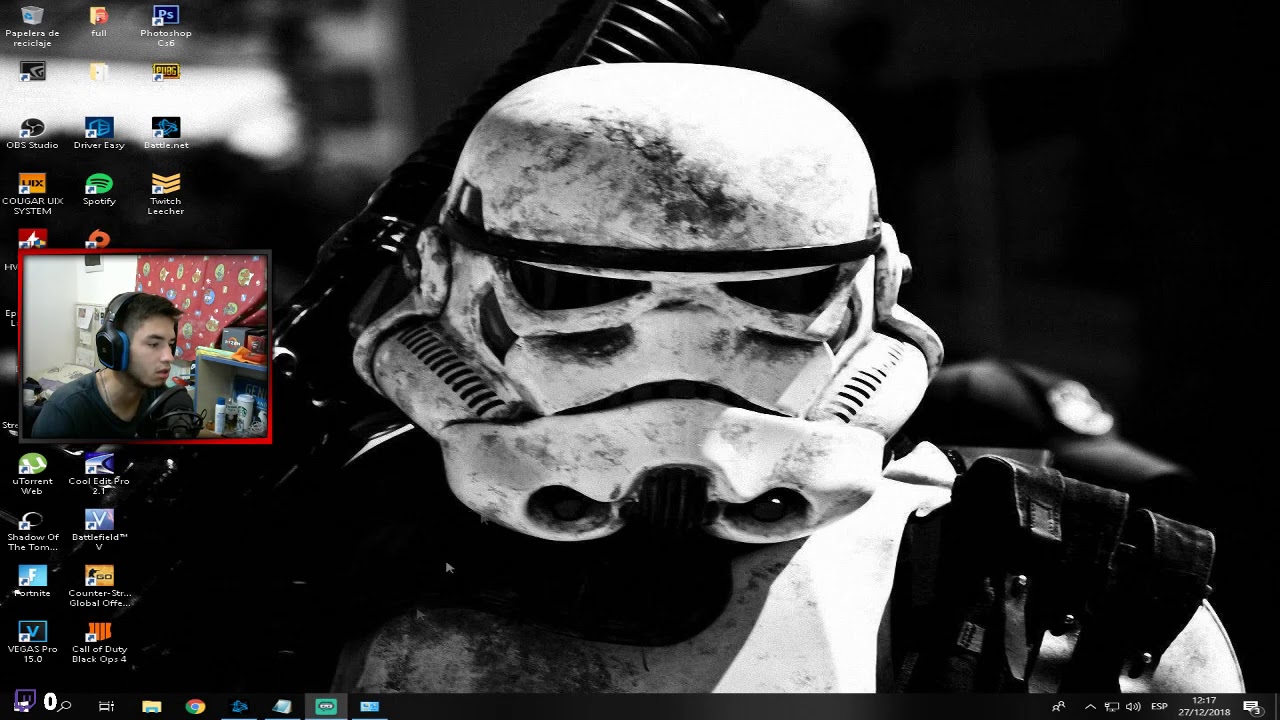Select the Fortnite desktop shortcut
The width and height of the screenshot is (1280, 720).
[32, 582]
